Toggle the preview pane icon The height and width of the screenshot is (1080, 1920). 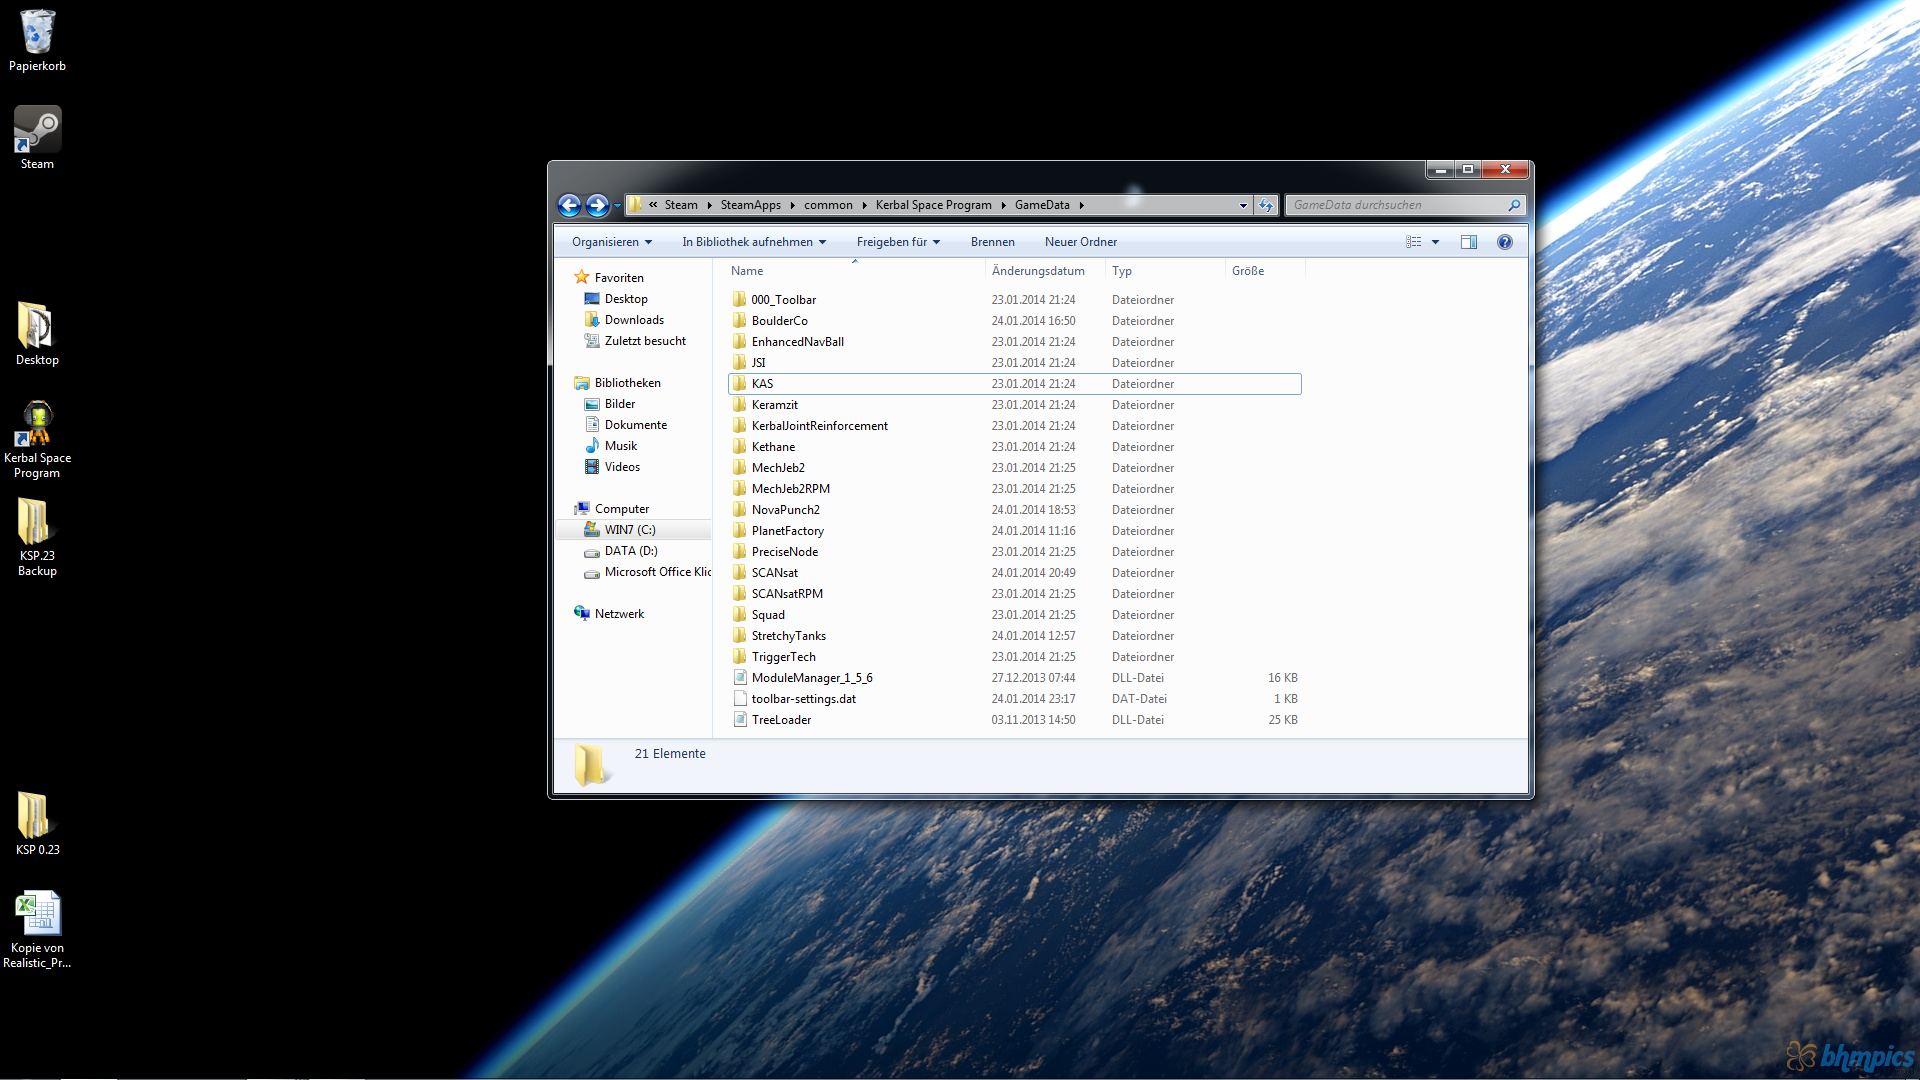click(x=1469, y=242)
